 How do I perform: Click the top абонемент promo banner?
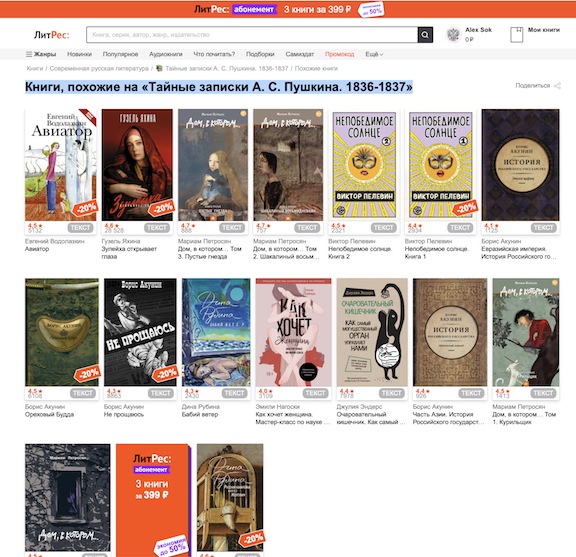(x=288, y=9)
